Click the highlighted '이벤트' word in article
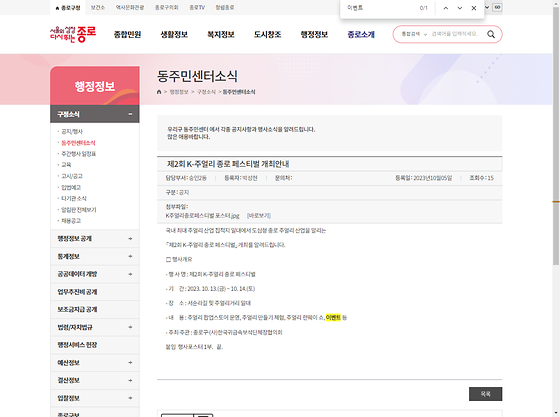 click(x=333, y=317)
